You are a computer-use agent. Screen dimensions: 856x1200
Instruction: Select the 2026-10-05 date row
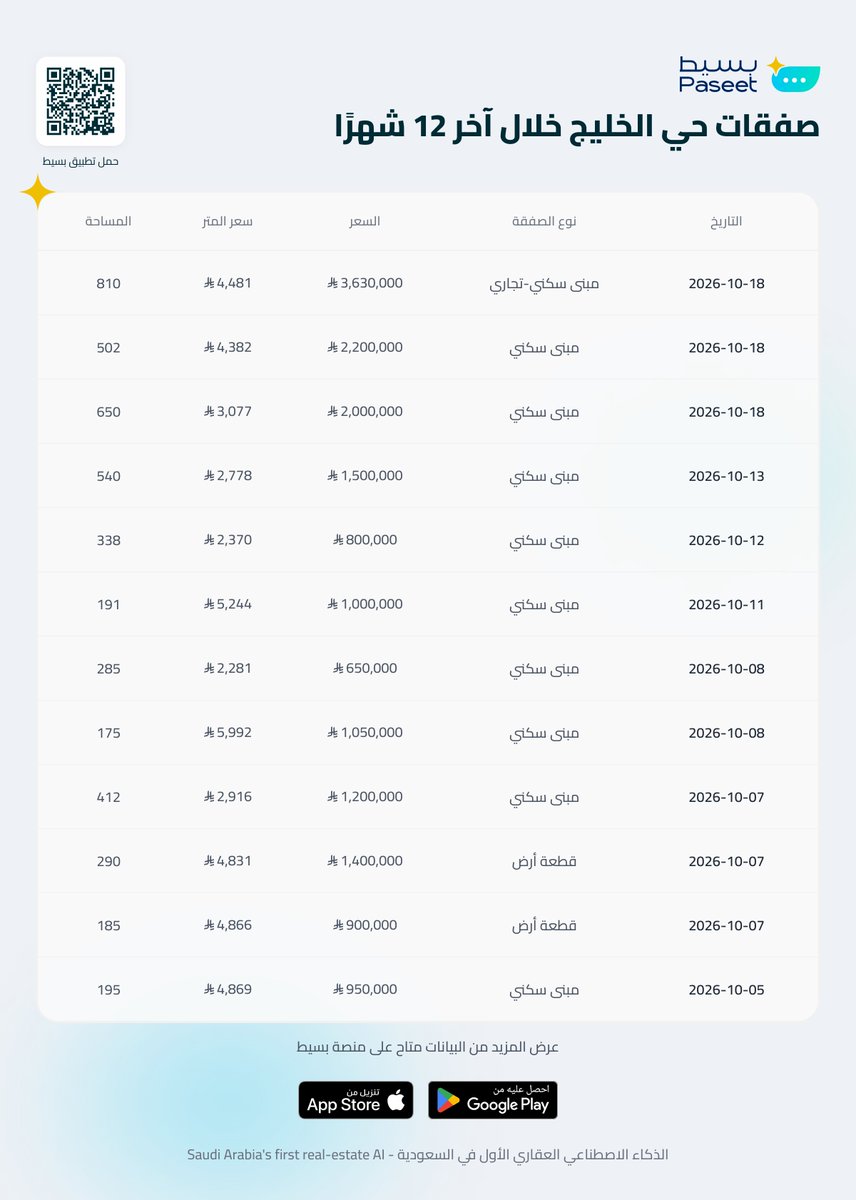click(428, 990)
